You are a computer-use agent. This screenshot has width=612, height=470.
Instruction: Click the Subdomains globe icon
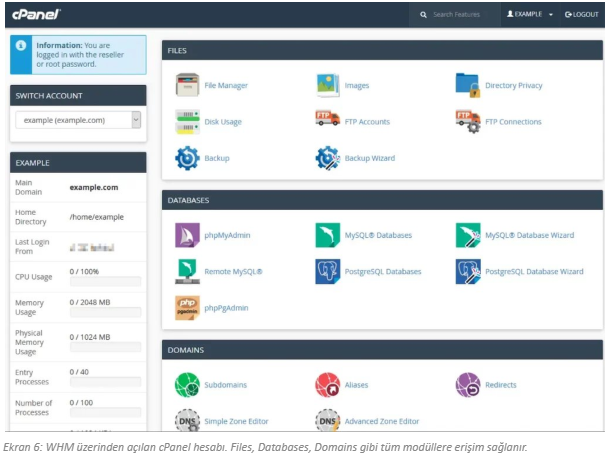pos(187,385)
